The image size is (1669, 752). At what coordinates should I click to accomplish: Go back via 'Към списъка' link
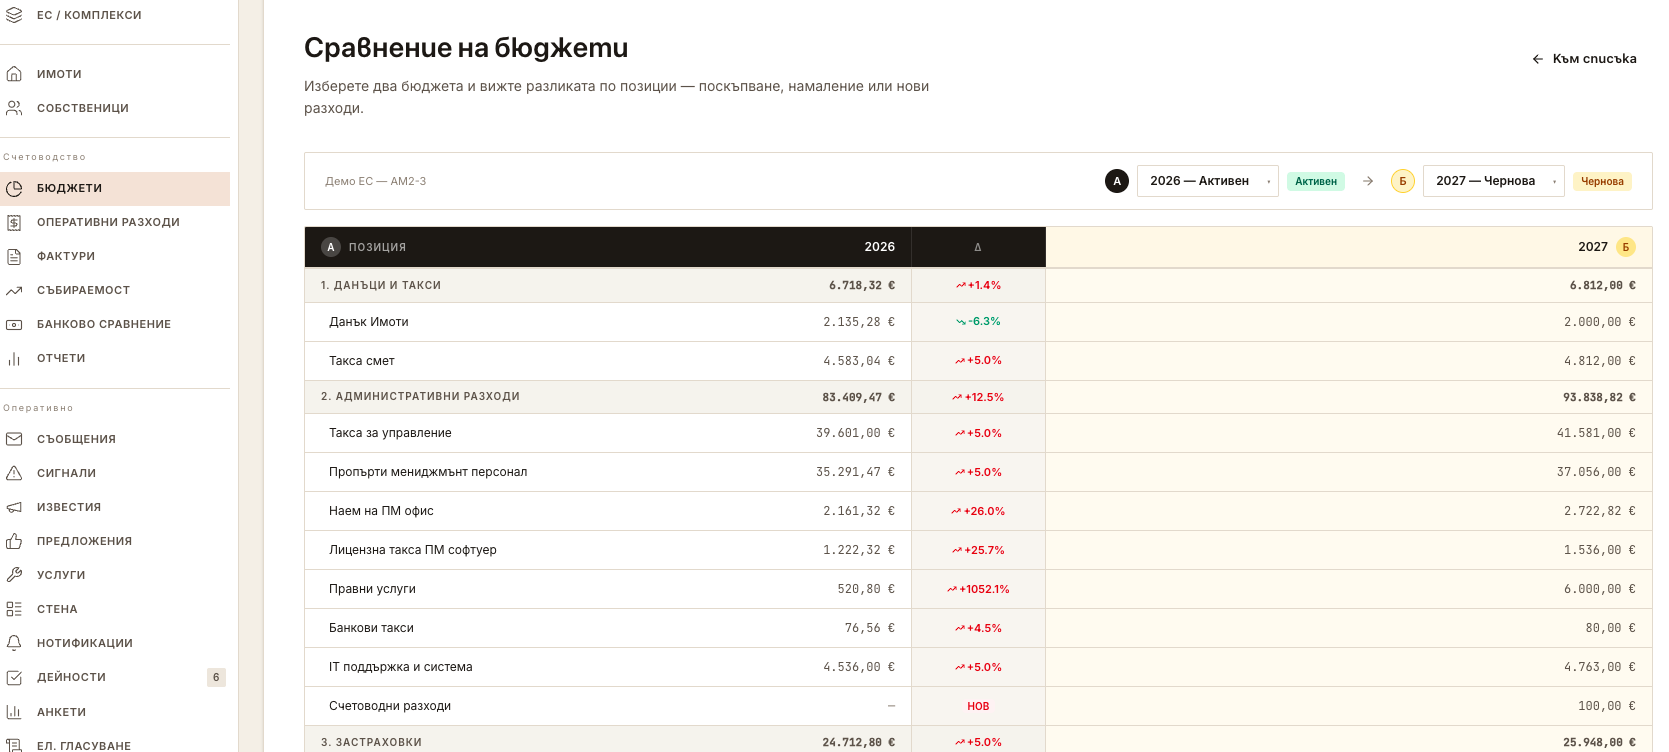coord(1584,59)
